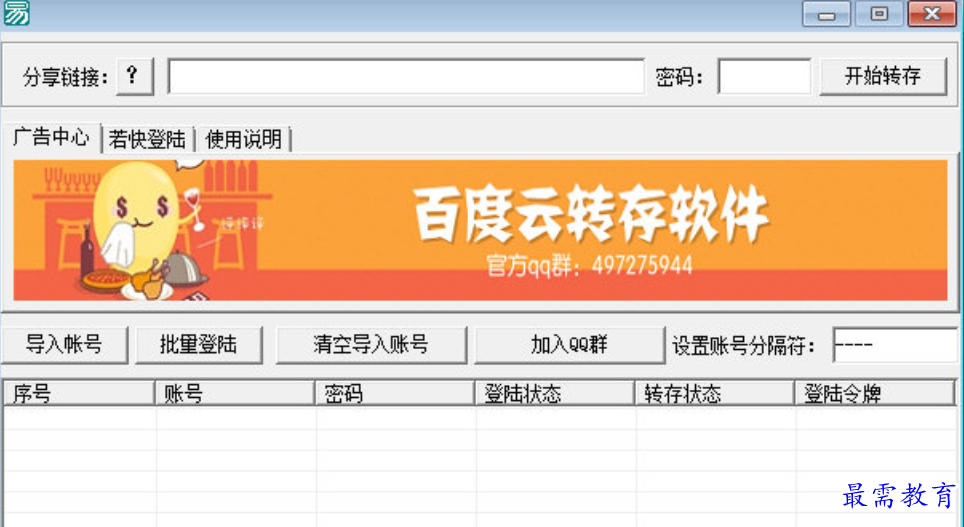The width and height of the screenshot is (964, 527).
Task: Focus the 密码 password input field
Action: point(764,77)
